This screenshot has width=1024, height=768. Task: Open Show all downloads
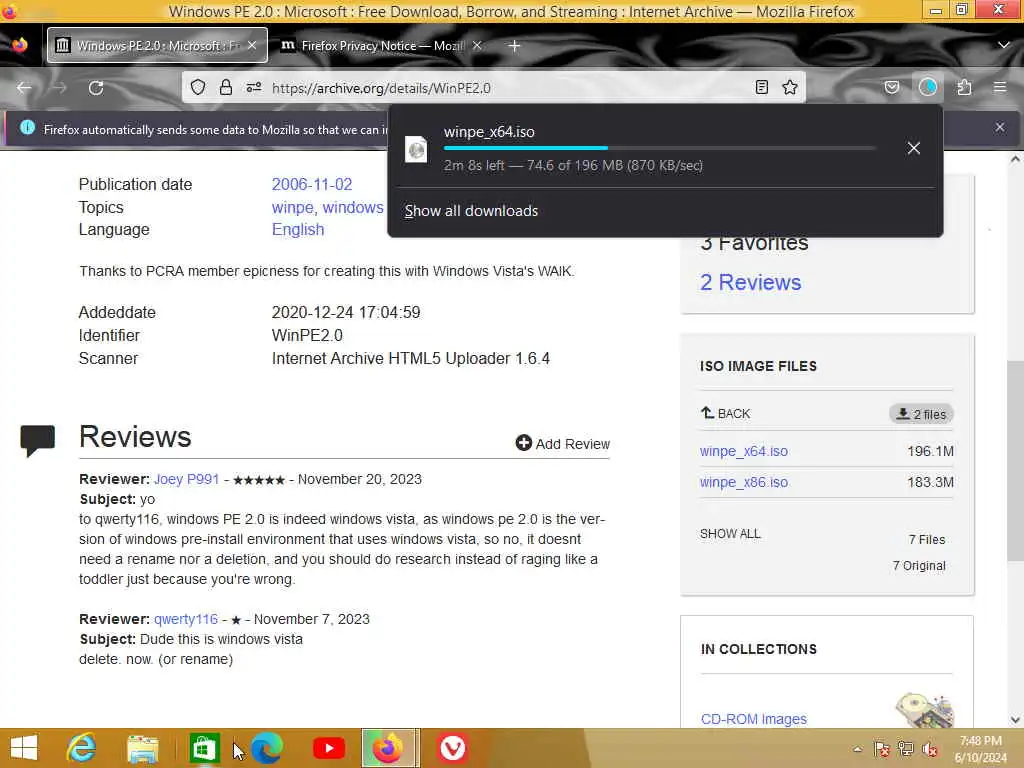click(x=472, y=211)
